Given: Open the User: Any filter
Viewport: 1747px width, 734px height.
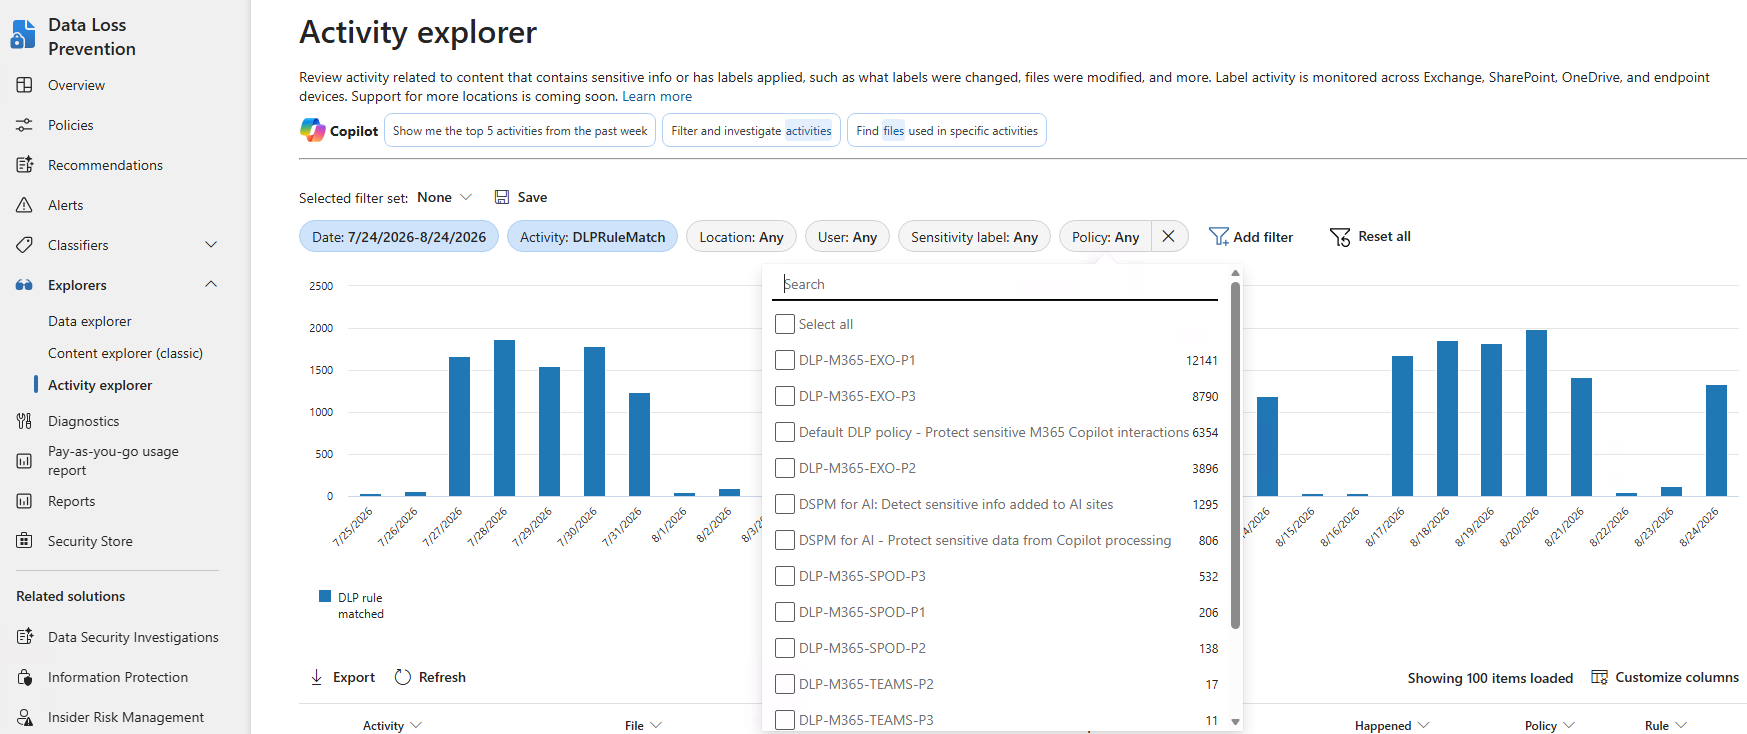Looking at the screenshot, I should click(847, 237).
